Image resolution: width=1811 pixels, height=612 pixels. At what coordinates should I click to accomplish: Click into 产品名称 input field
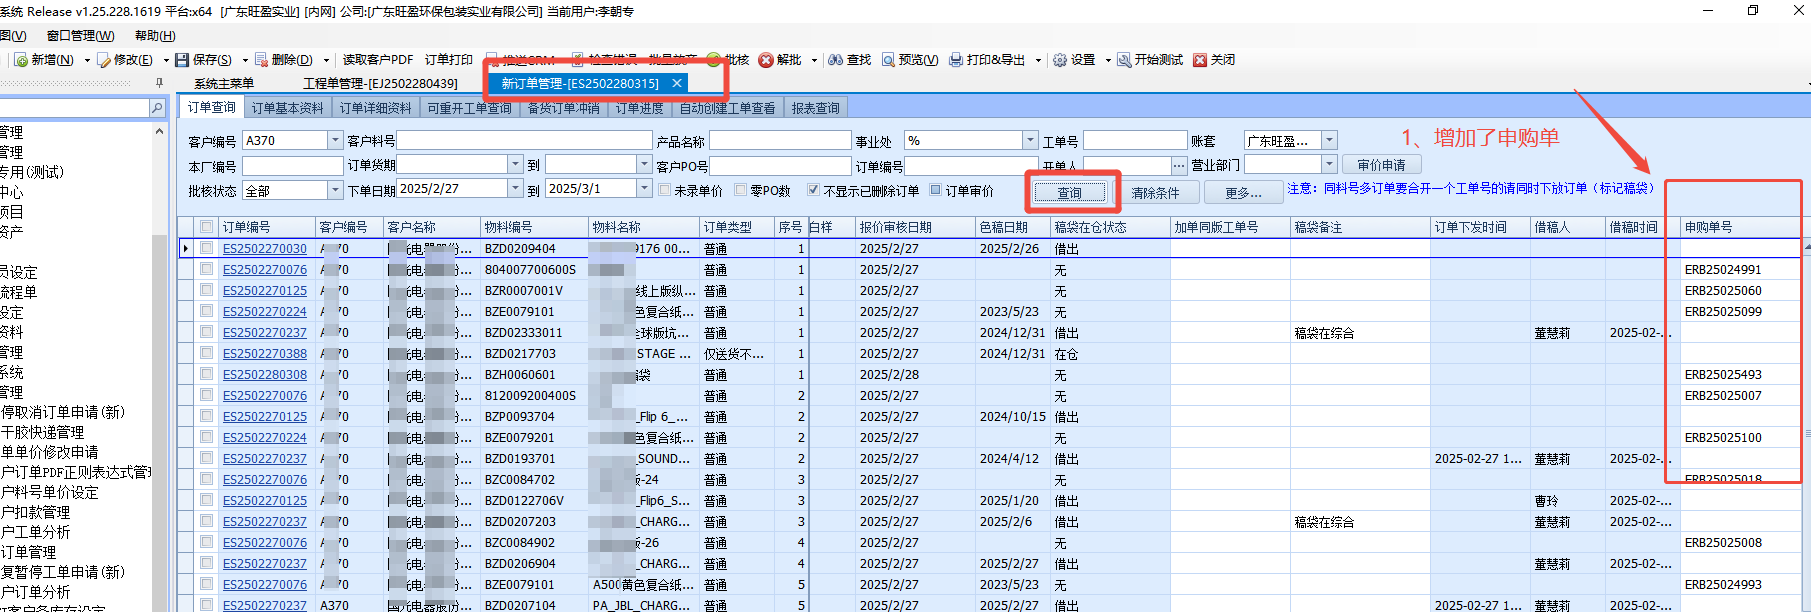(x=780, y=141)
